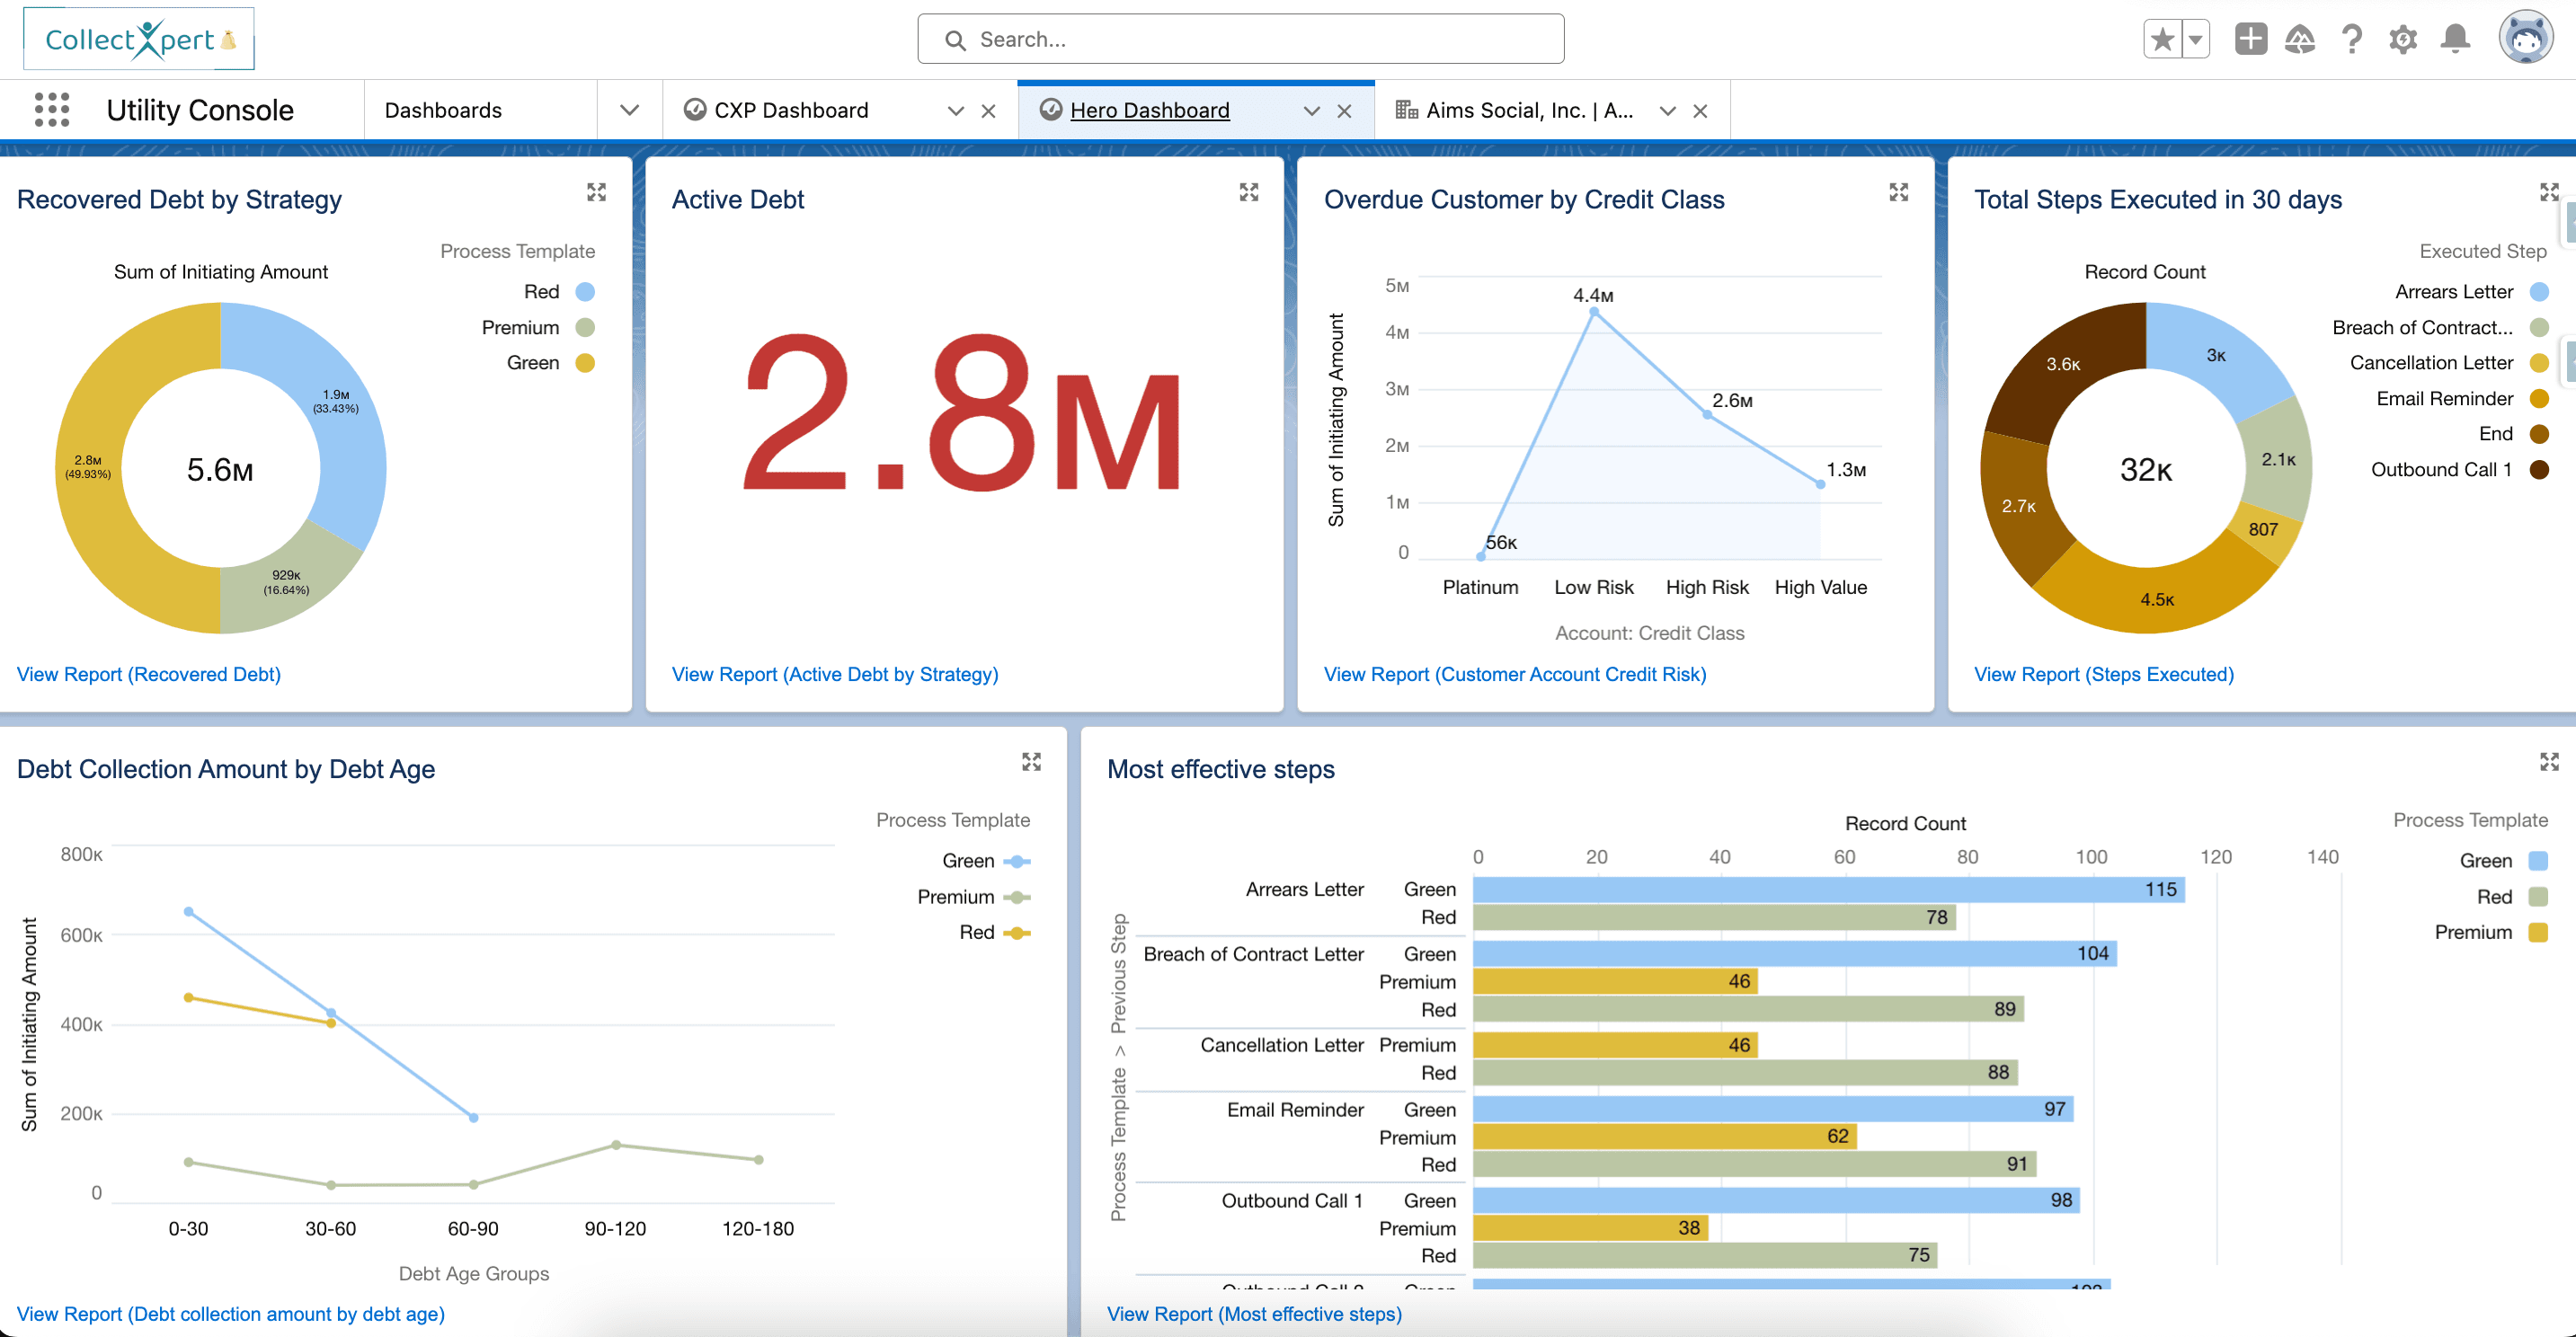The width and height of the screenshot is (2576, 1337).
Task: Open the Favorites list dropdown arrow
Action: pos(2195,39)
